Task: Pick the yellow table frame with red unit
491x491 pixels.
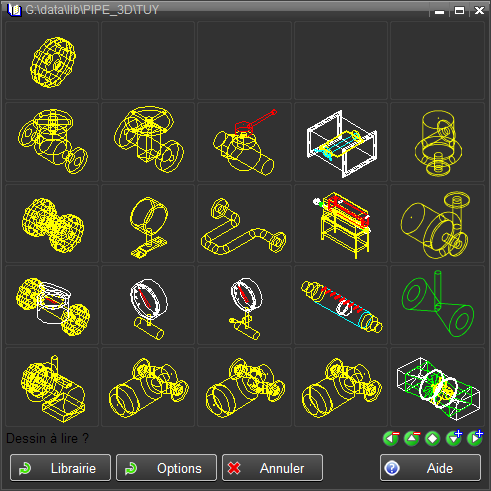Action: point(341,224)
